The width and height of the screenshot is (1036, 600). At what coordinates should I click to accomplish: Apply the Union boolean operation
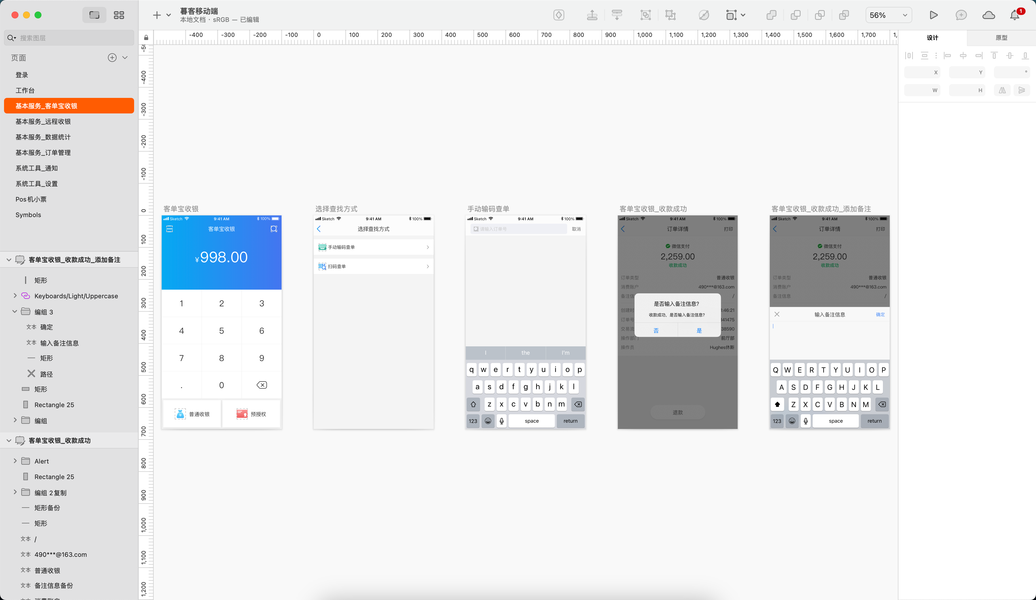point(771,15)
